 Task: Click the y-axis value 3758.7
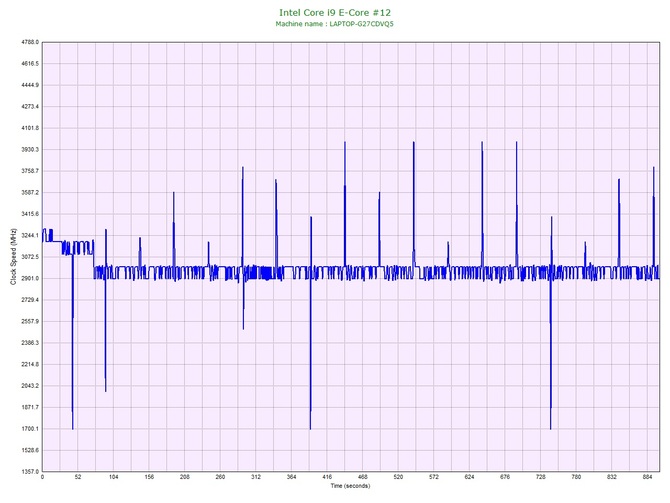click(x=30, y=171)
